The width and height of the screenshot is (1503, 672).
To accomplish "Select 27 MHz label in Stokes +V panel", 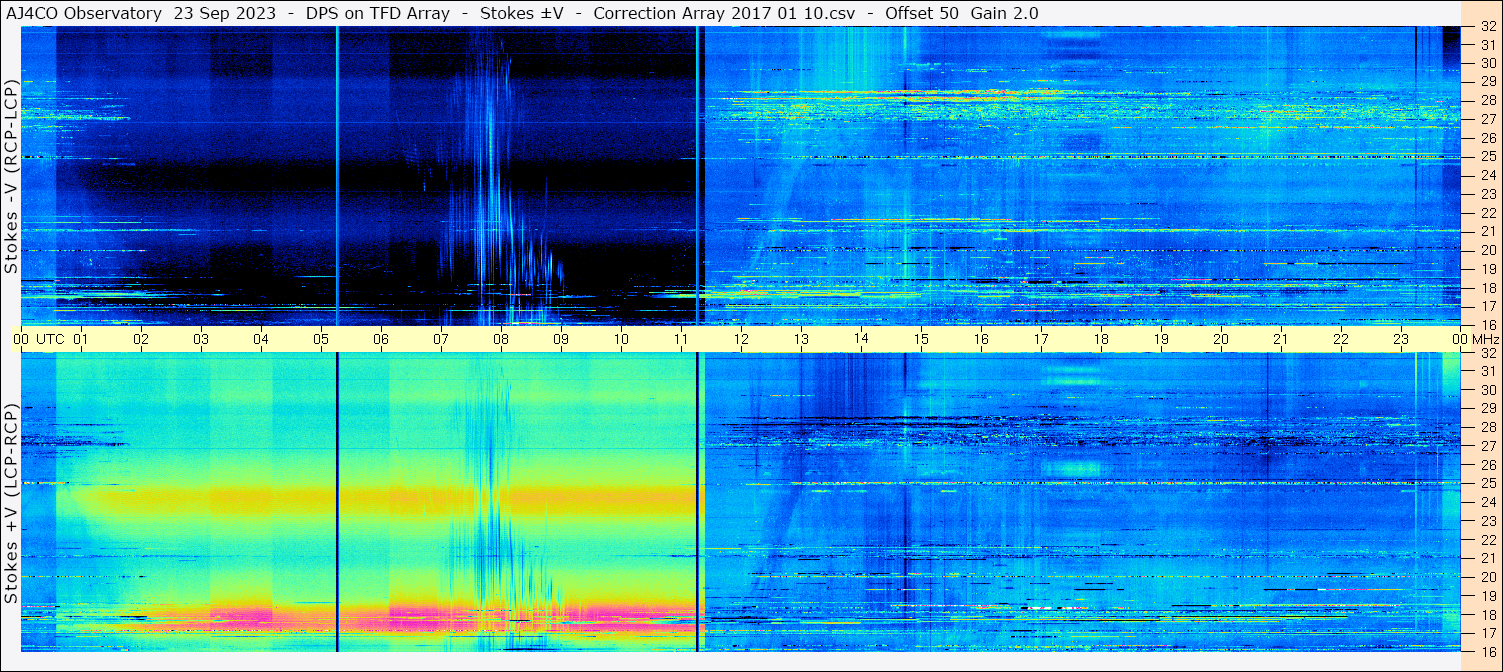I will pyautogui.click(x=1488, y=446).
